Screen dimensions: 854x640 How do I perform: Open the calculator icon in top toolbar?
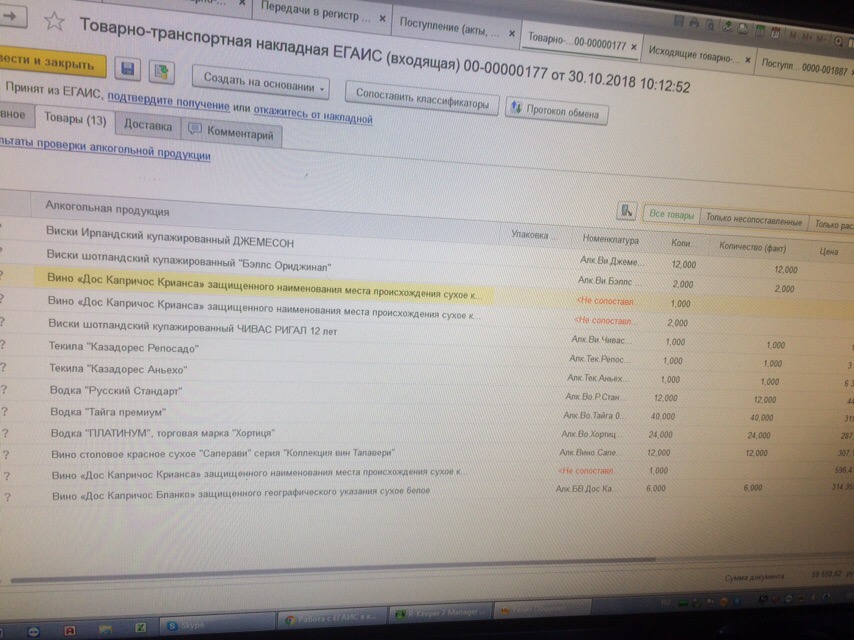760,31
